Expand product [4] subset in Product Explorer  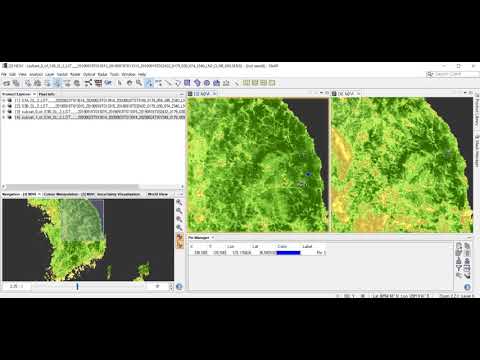4,117
